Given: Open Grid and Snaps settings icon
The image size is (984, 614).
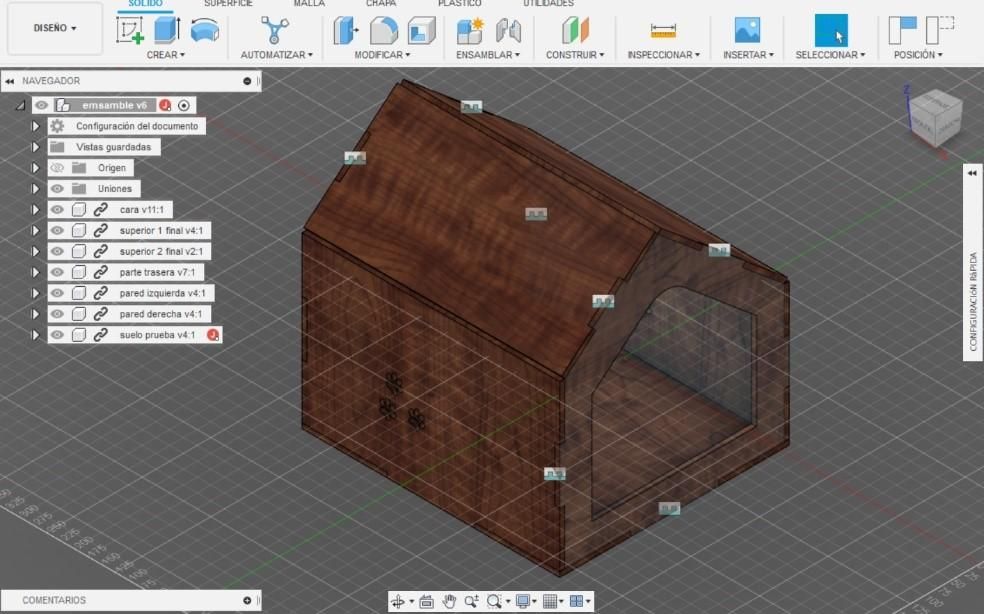Looking at the screenshot, I should (x=550, y=601).
